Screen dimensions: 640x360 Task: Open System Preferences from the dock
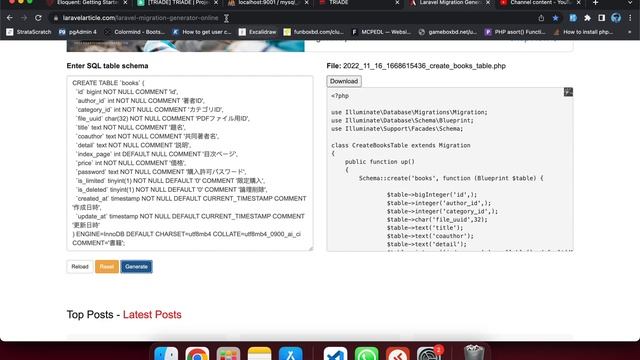429,354
